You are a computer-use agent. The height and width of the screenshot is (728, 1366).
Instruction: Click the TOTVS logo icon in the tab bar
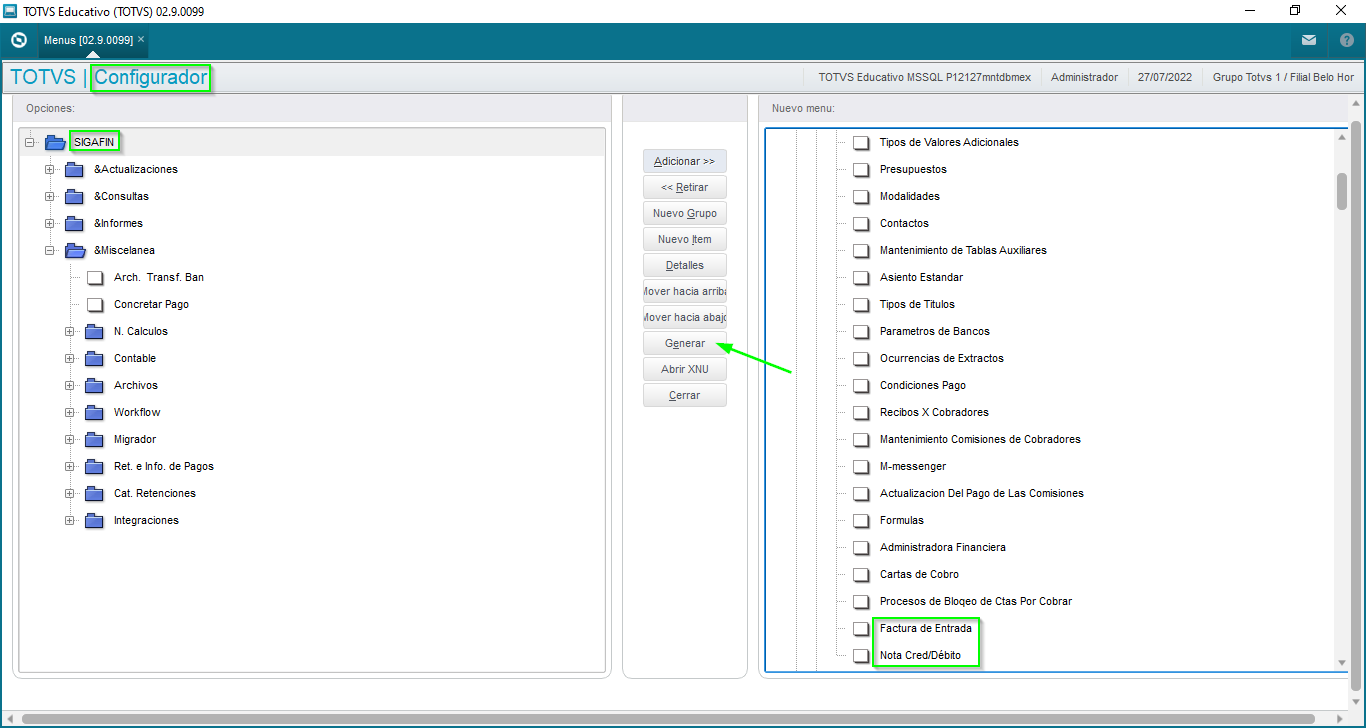tap(18, 40)
